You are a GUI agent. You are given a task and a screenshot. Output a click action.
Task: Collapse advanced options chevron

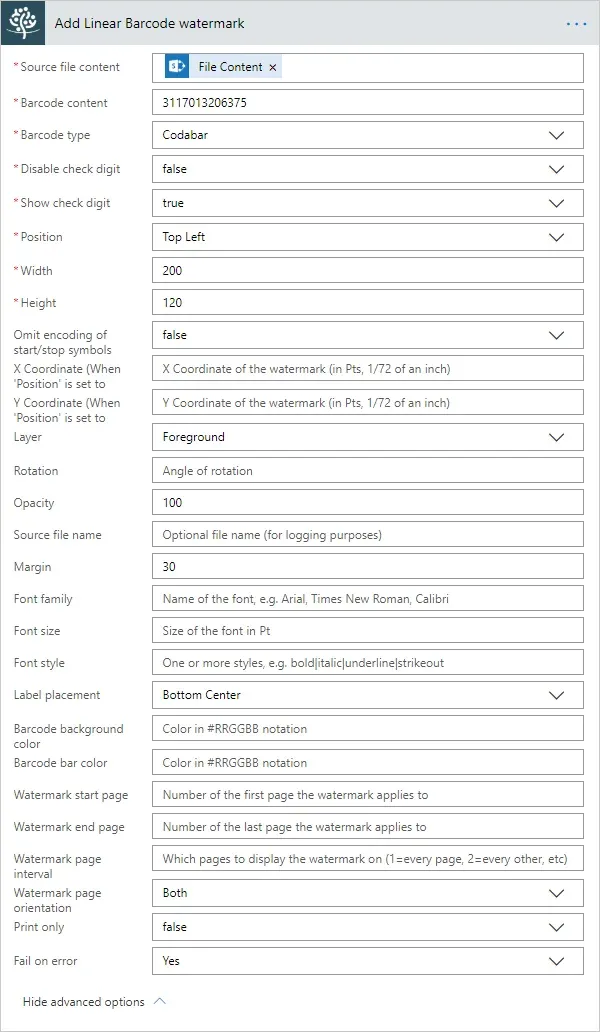[159, 1002]
